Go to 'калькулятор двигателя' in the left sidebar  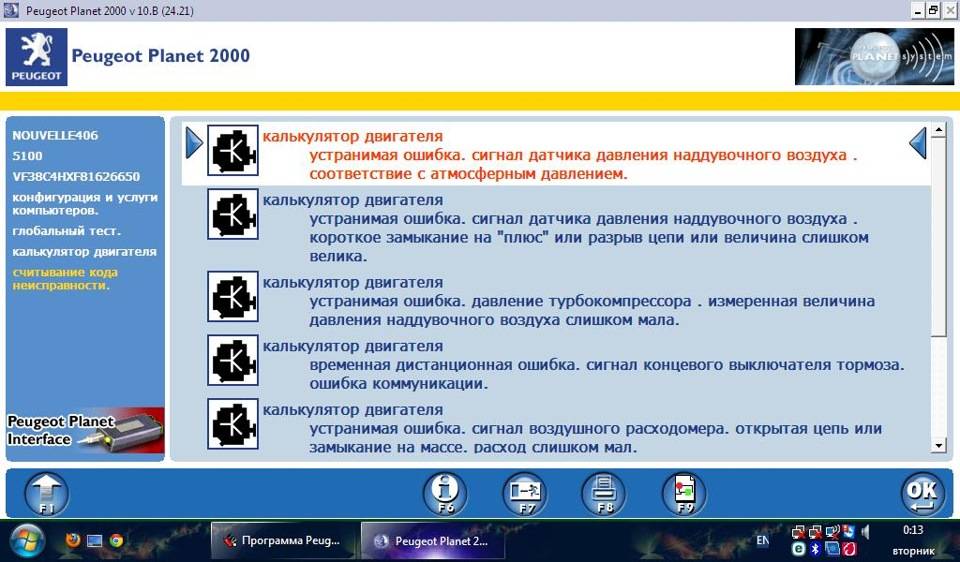tap(84, 252)
